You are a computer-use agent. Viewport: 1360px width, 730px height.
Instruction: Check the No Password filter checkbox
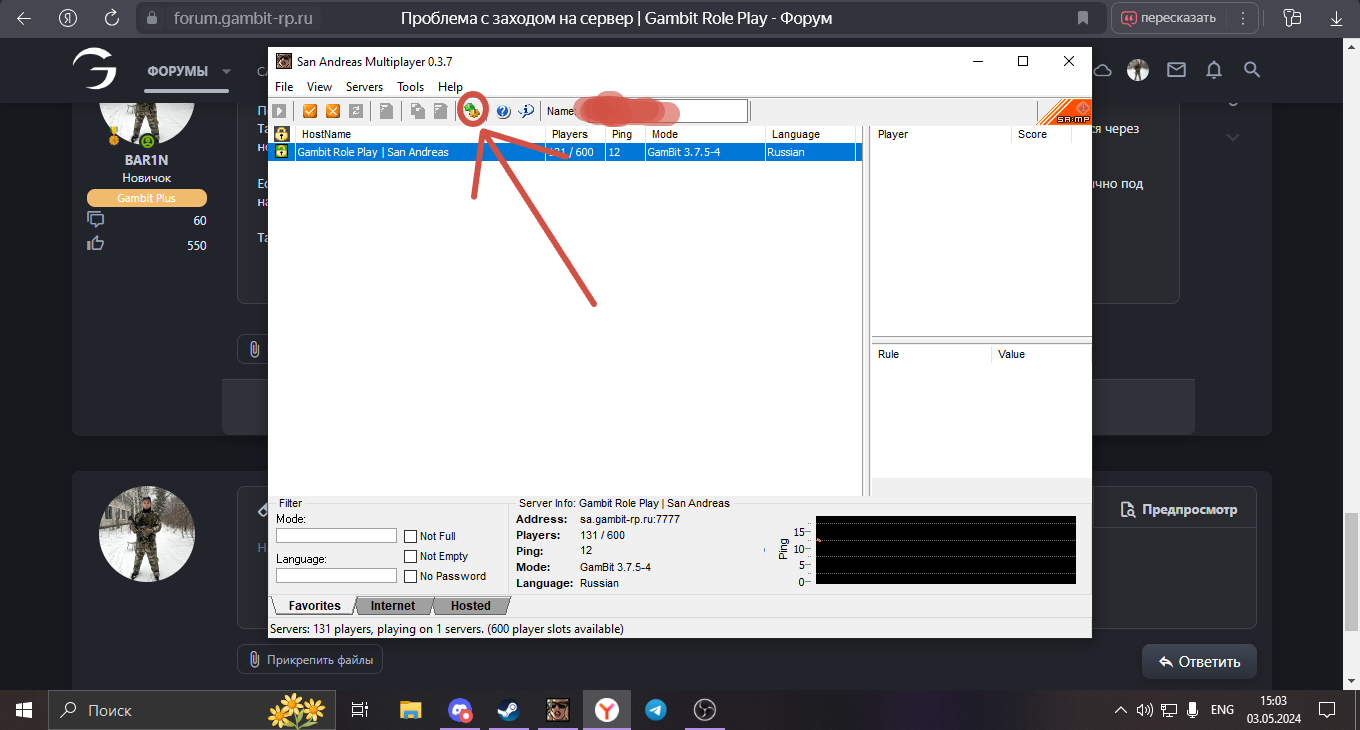(411, 577)
